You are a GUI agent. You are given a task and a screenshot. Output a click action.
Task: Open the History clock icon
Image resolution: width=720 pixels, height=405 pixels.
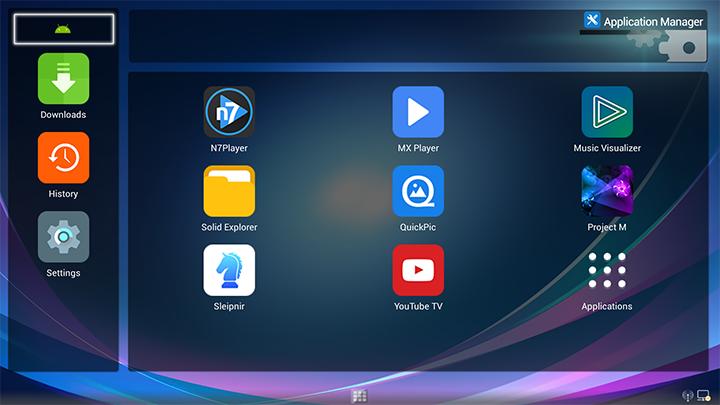[63, 158]
